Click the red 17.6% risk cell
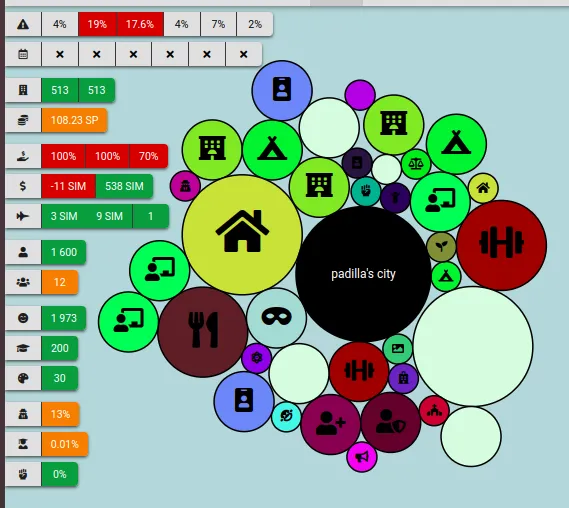 click(140, 24)
